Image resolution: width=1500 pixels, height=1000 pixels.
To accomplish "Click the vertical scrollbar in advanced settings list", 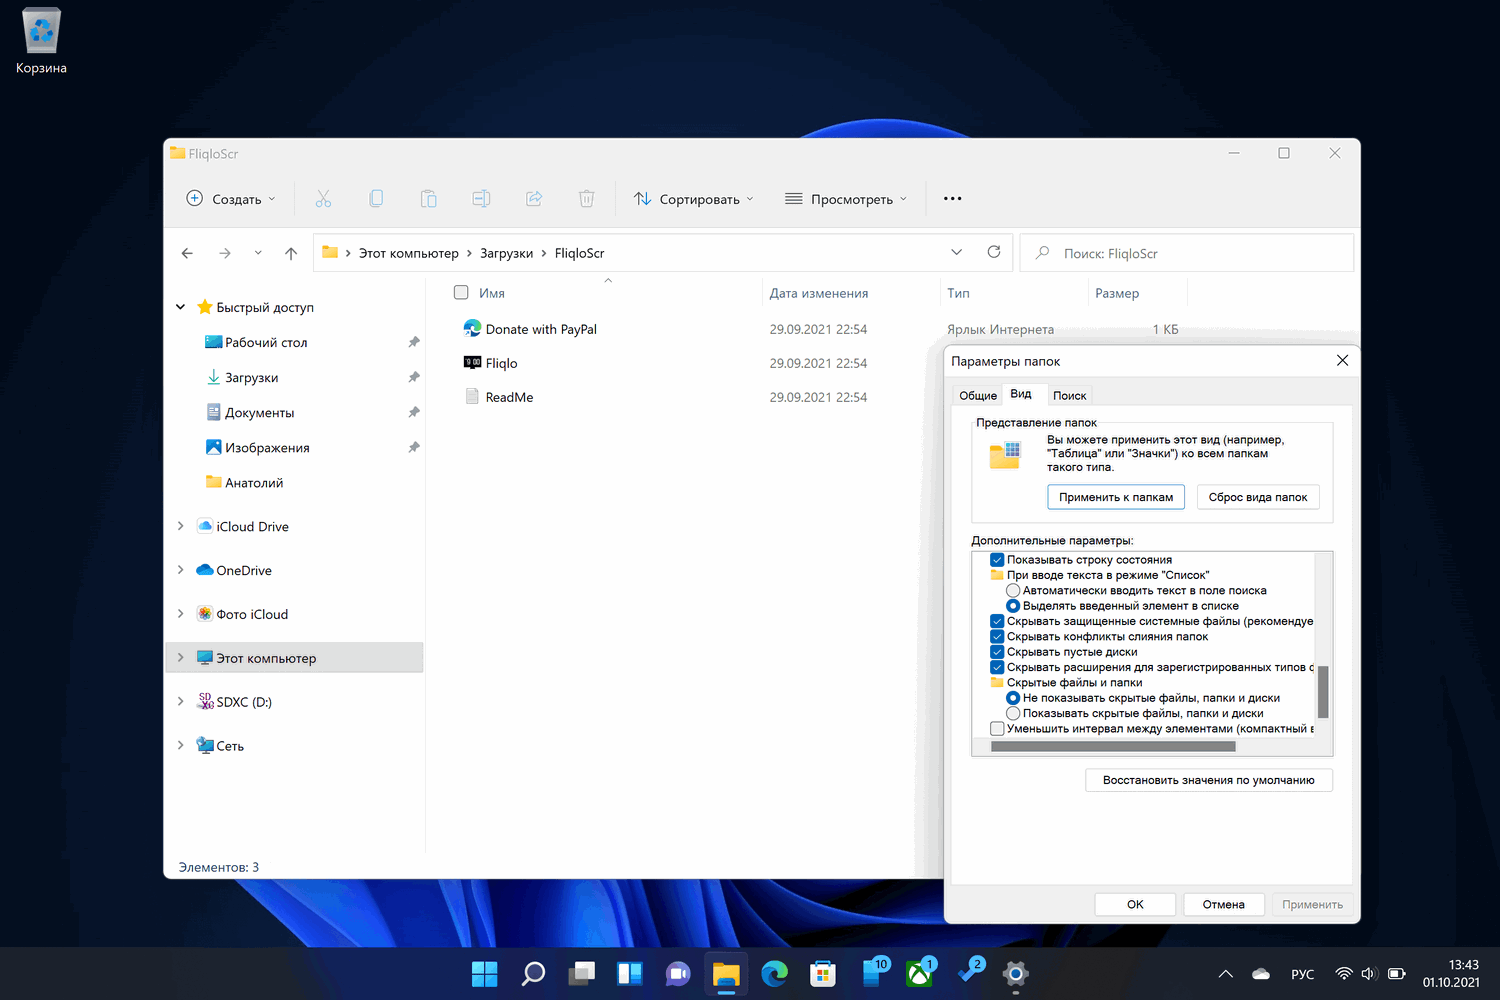I will 1323,690.
